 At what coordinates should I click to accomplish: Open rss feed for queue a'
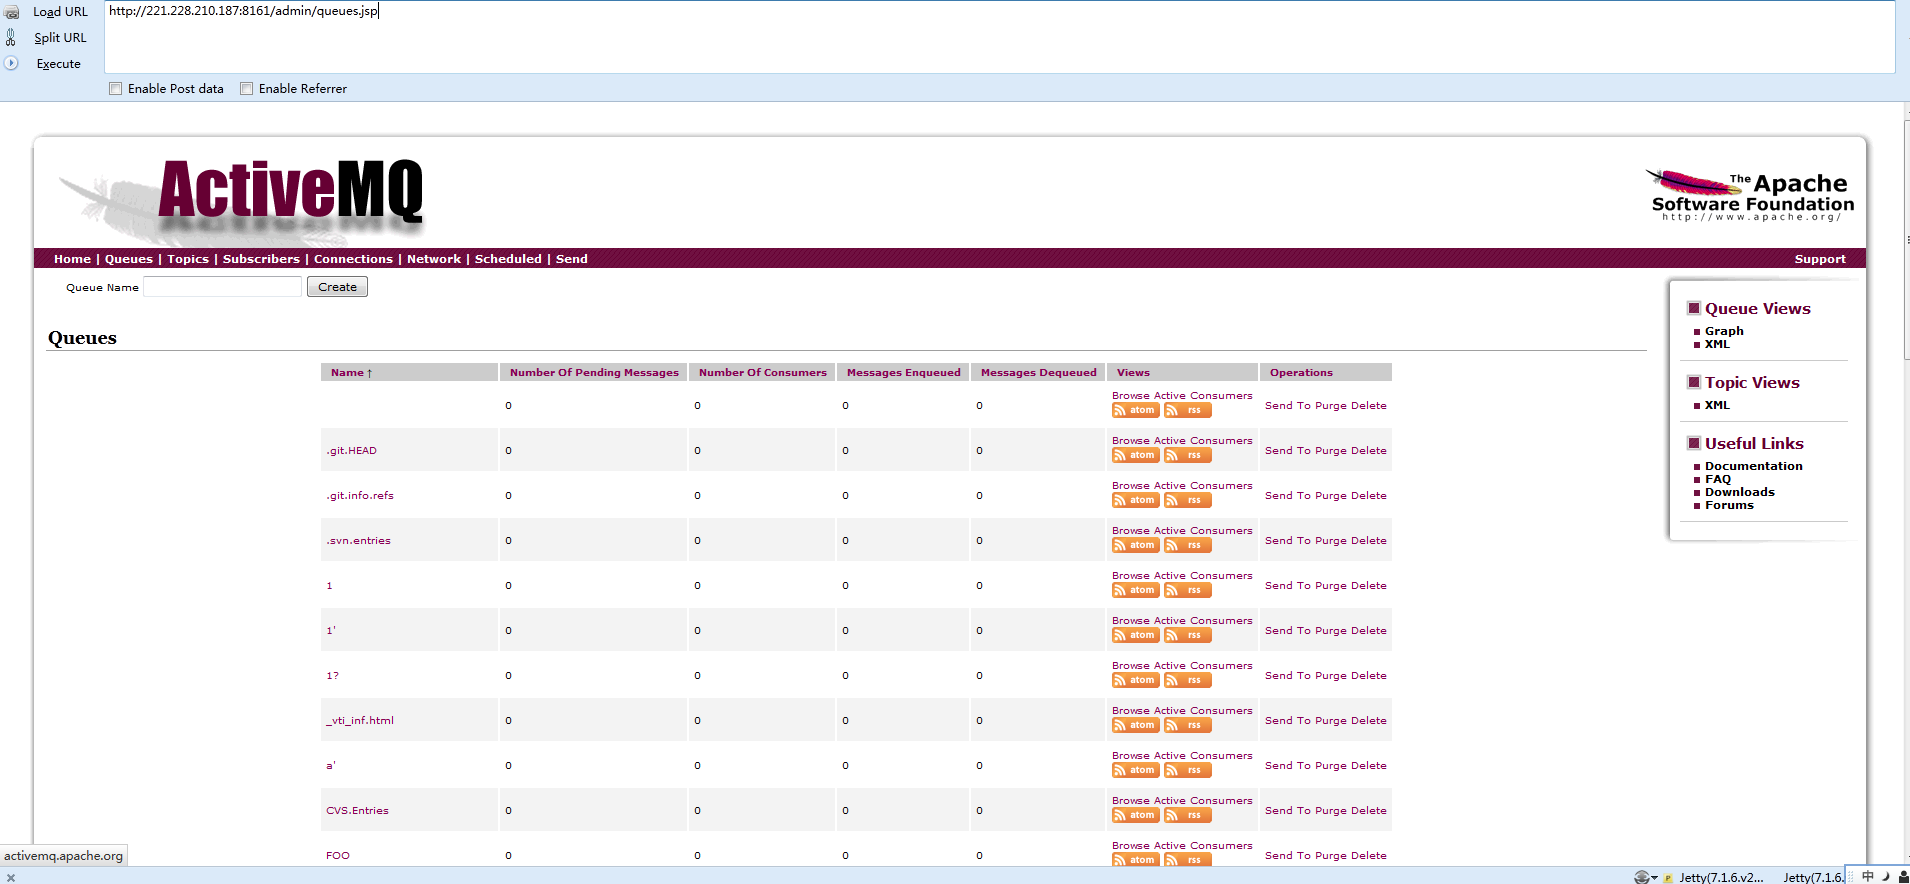[1187, 770]
